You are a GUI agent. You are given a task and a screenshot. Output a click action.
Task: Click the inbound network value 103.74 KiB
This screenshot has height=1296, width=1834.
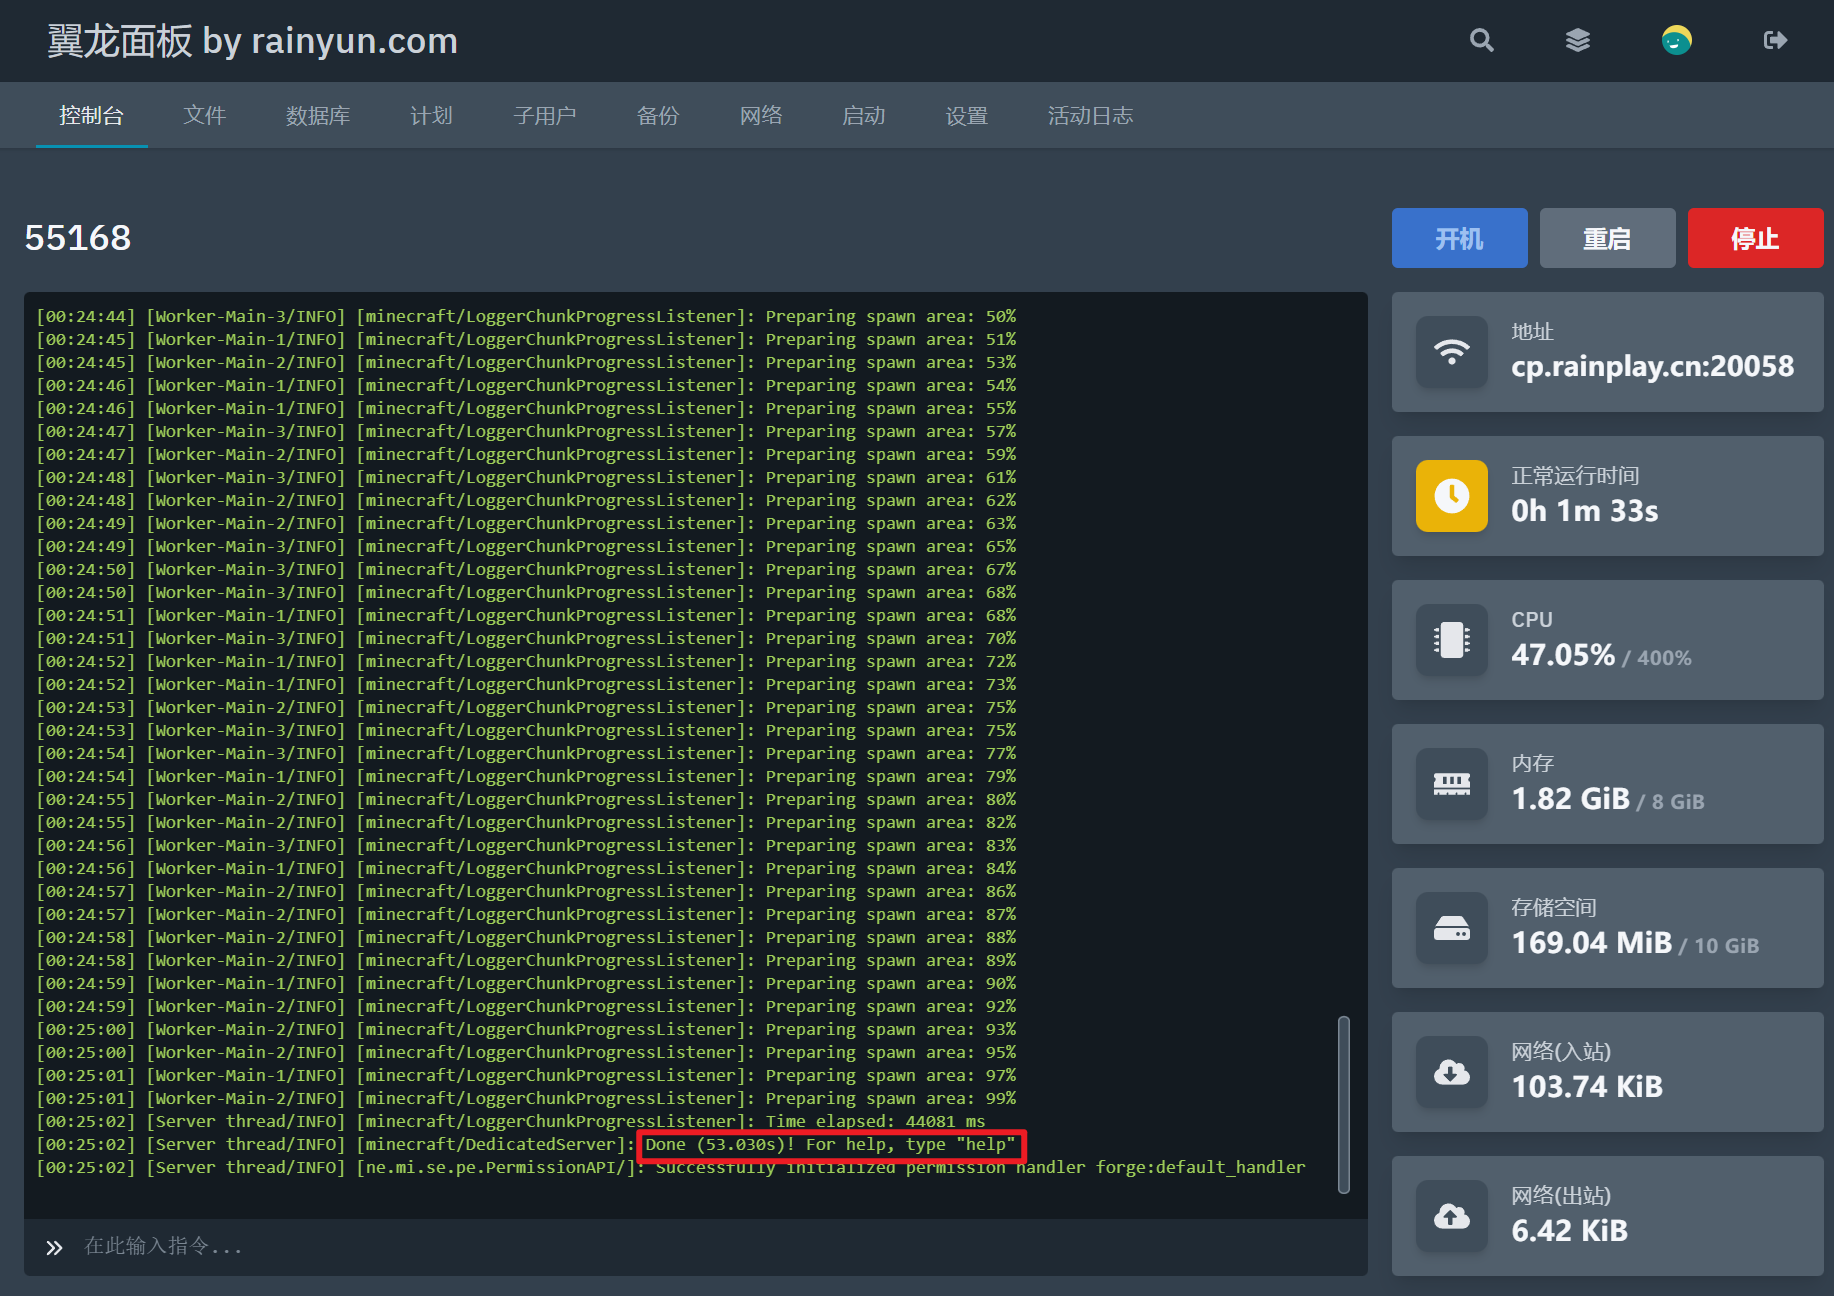pyautogui.click(x=1587, y=1087)
